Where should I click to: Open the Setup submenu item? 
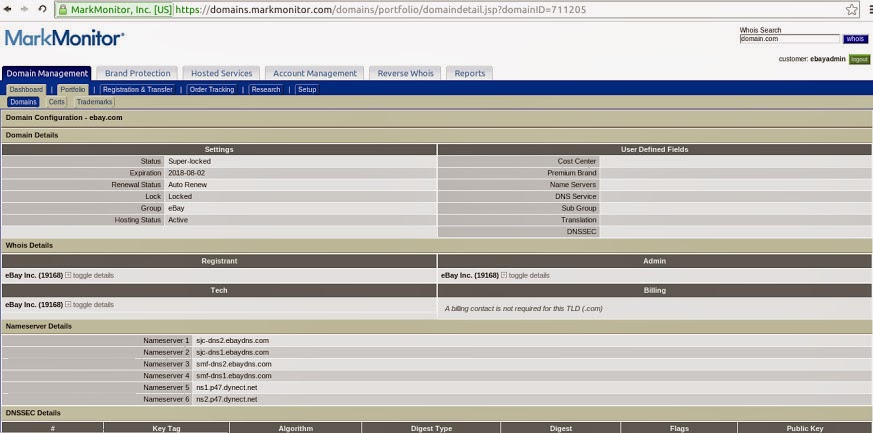(x=307, y=90)
